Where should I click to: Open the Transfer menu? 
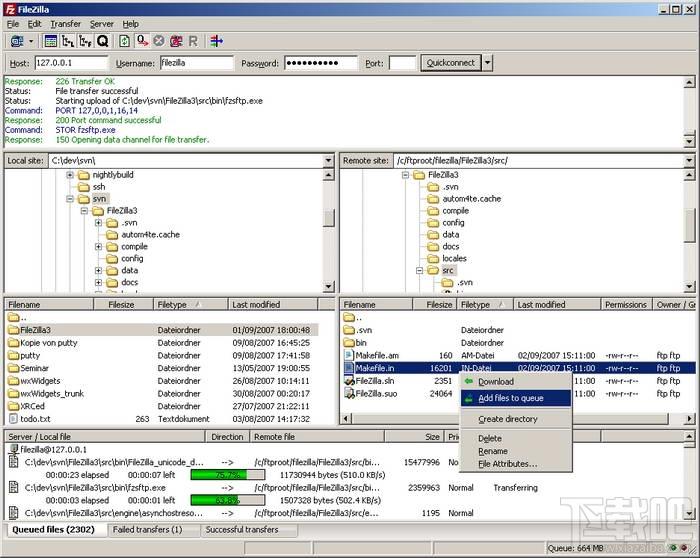65,24
